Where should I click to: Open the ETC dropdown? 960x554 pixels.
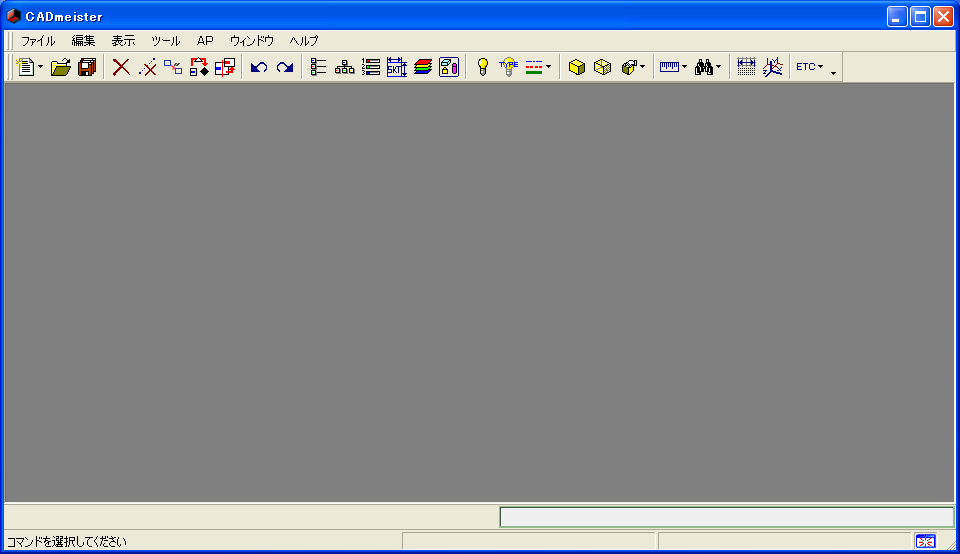809,67
